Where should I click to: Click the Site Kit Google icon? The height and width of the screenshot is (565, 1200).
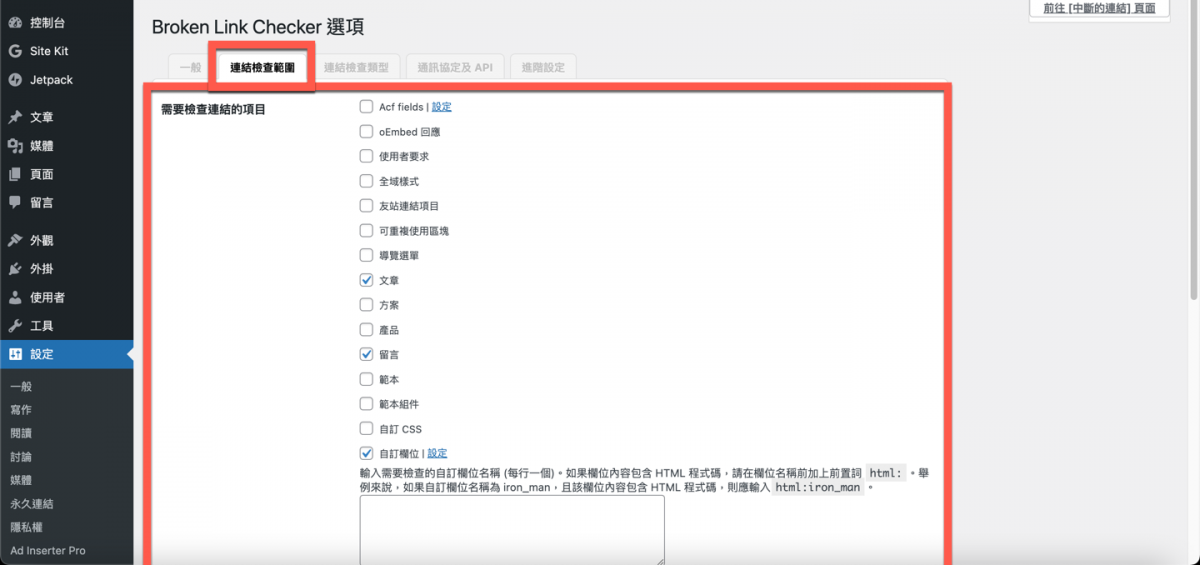click(15, 51)
